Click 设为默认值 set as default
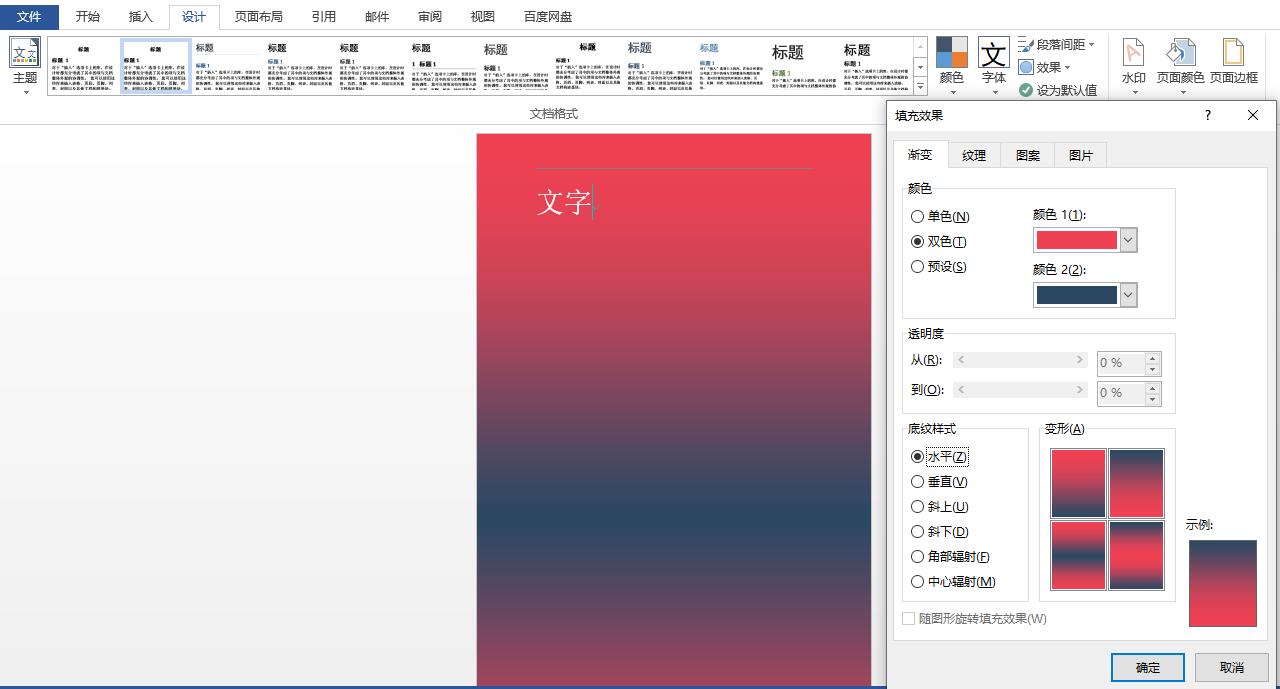The height and width of the screenshot is (689, 1280). click(1057, 90)
